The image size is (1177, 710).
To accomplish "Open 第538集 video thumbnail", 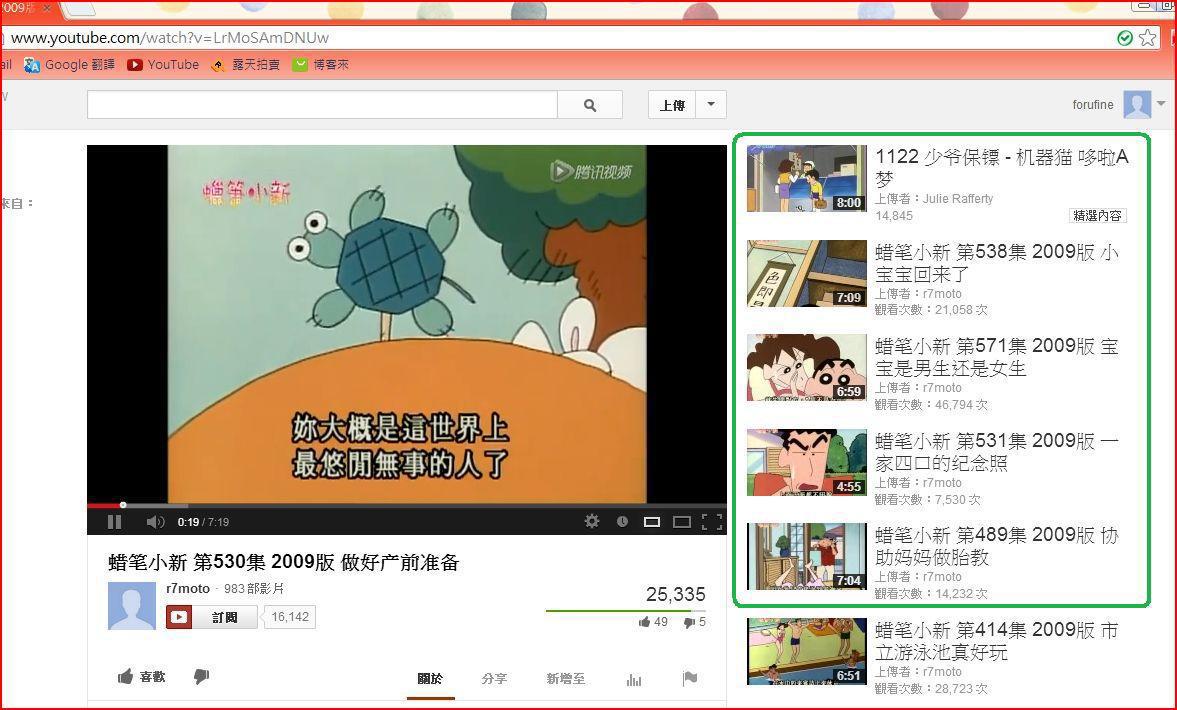I will pyautogui.click(x=807, y=273).
